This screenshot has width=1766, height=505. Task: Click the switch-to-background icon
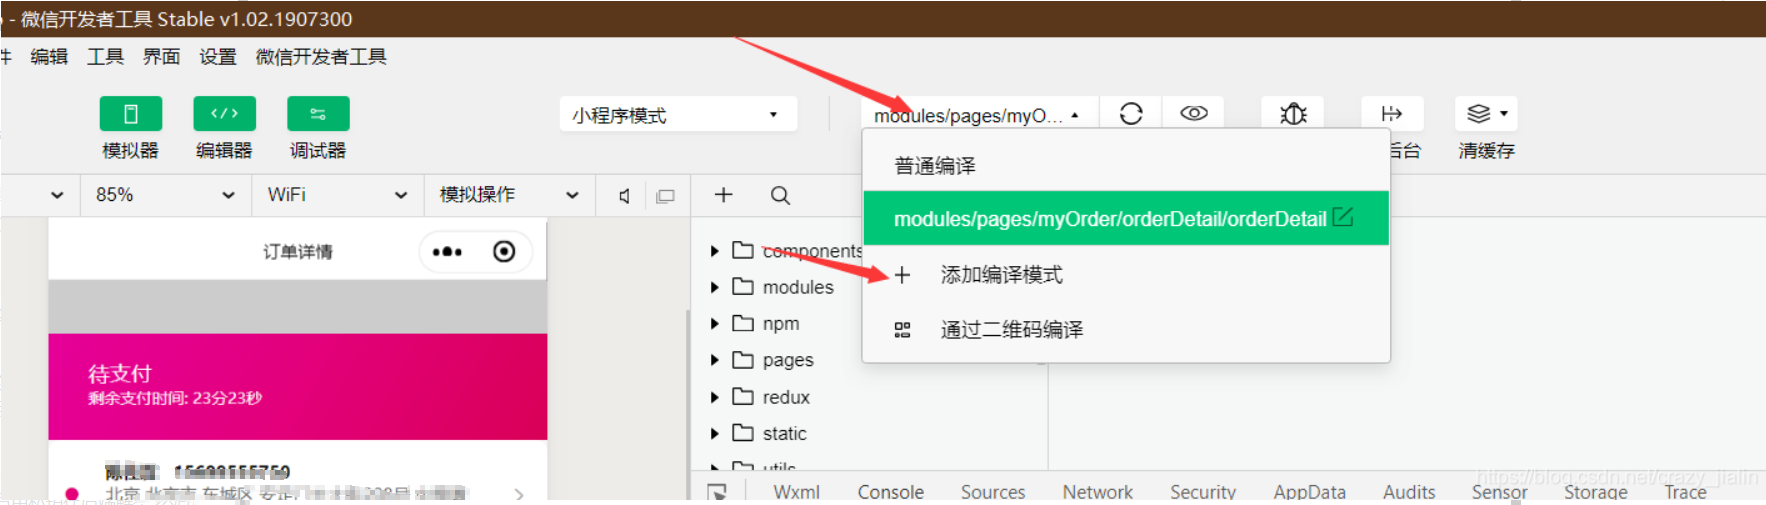[x=1392, y=114]
